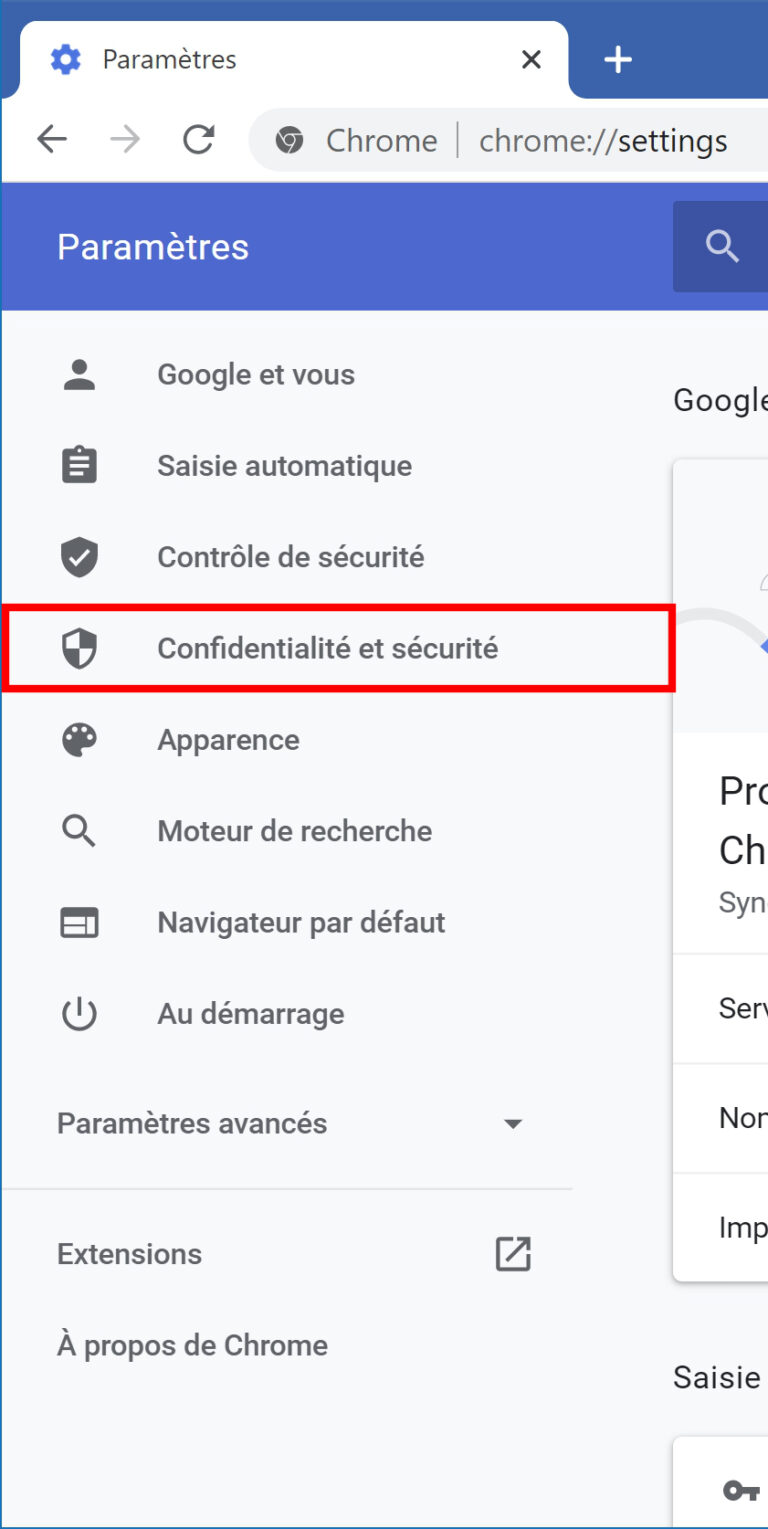Open the Apparence settings section
This screenshot has width=768, height=1529.
click(x=228, y=740)
